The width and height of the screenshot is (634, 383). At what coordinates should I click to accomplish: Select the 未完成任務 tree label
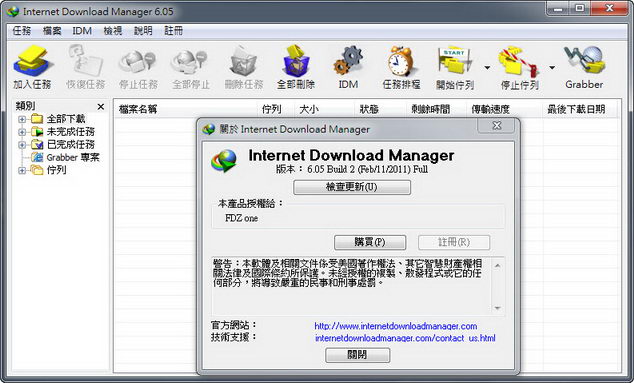click(x=71, y=131)
